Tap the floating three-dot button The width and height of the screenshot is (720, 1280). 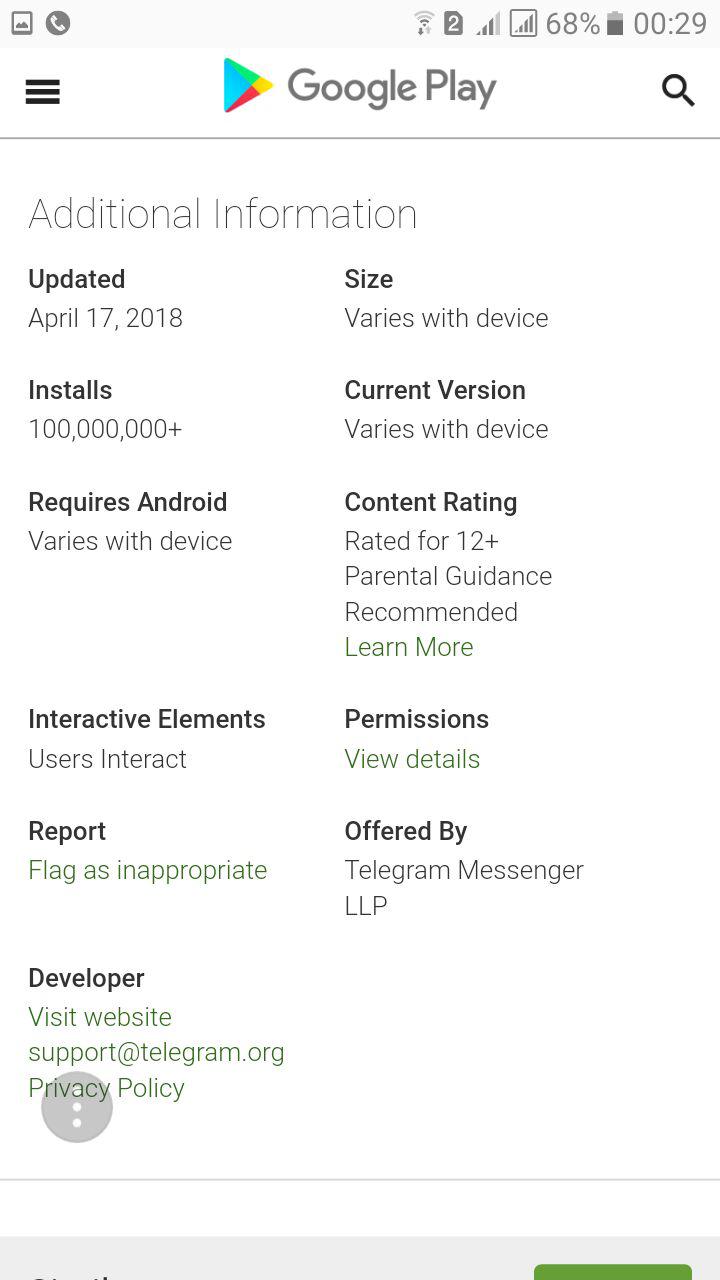pos(77,1107)
